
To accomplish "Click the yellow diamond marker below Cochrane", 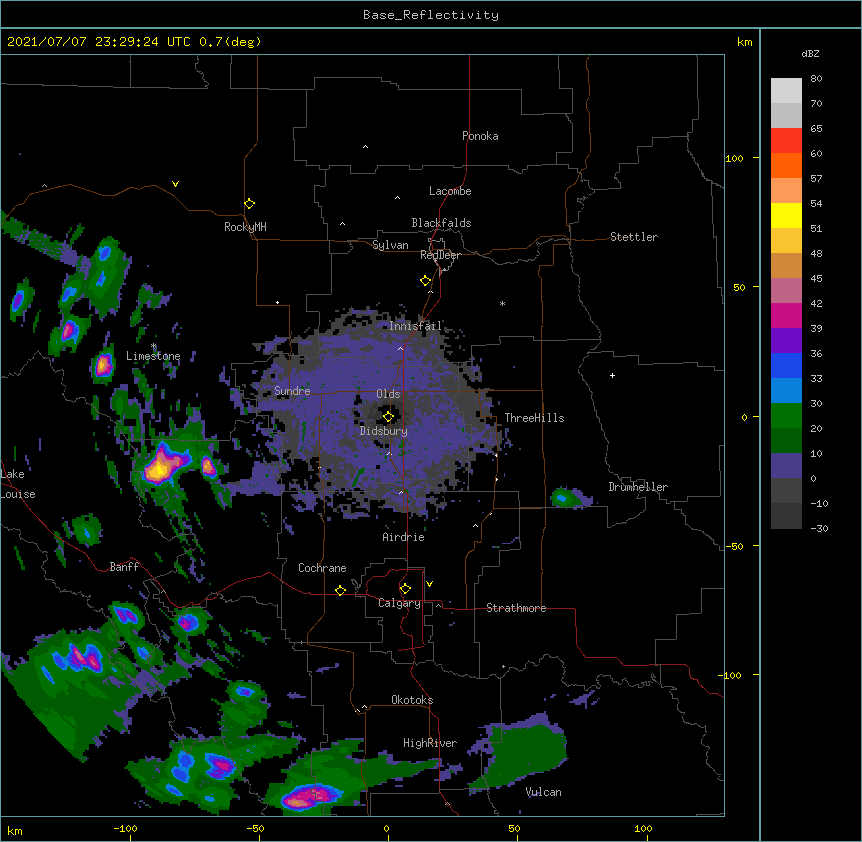I will [340, 590].
